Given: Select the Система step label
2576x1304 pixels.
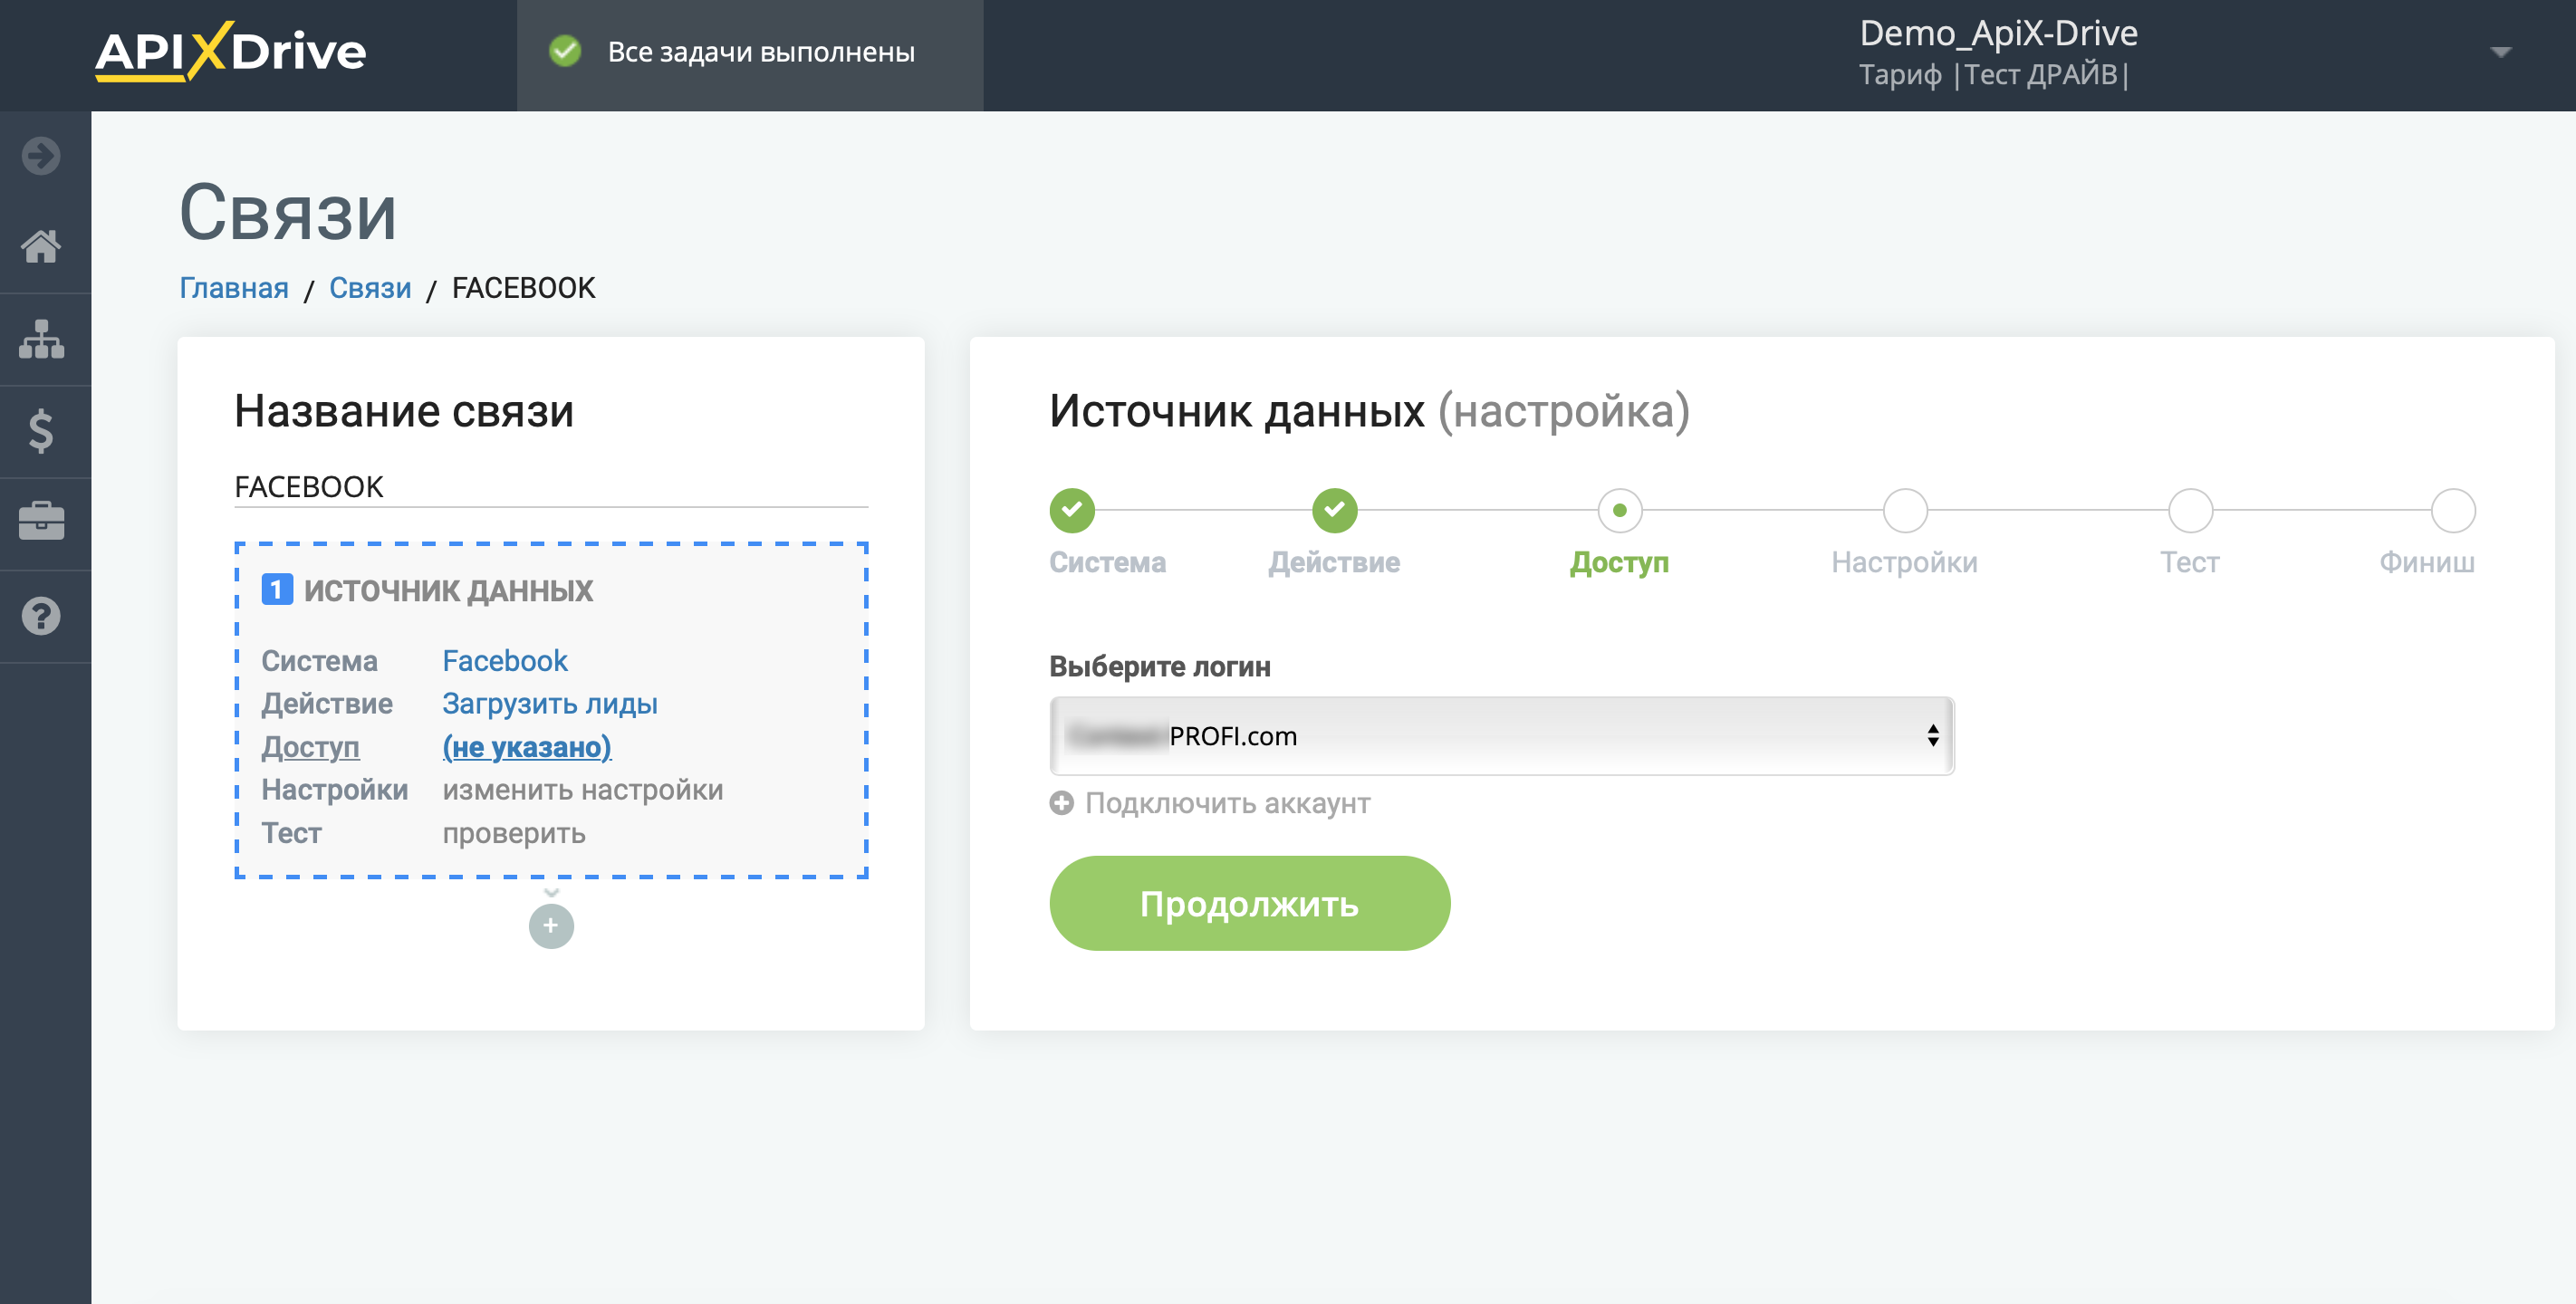Looking at the screenshot, I should [x=1107, y=562].
